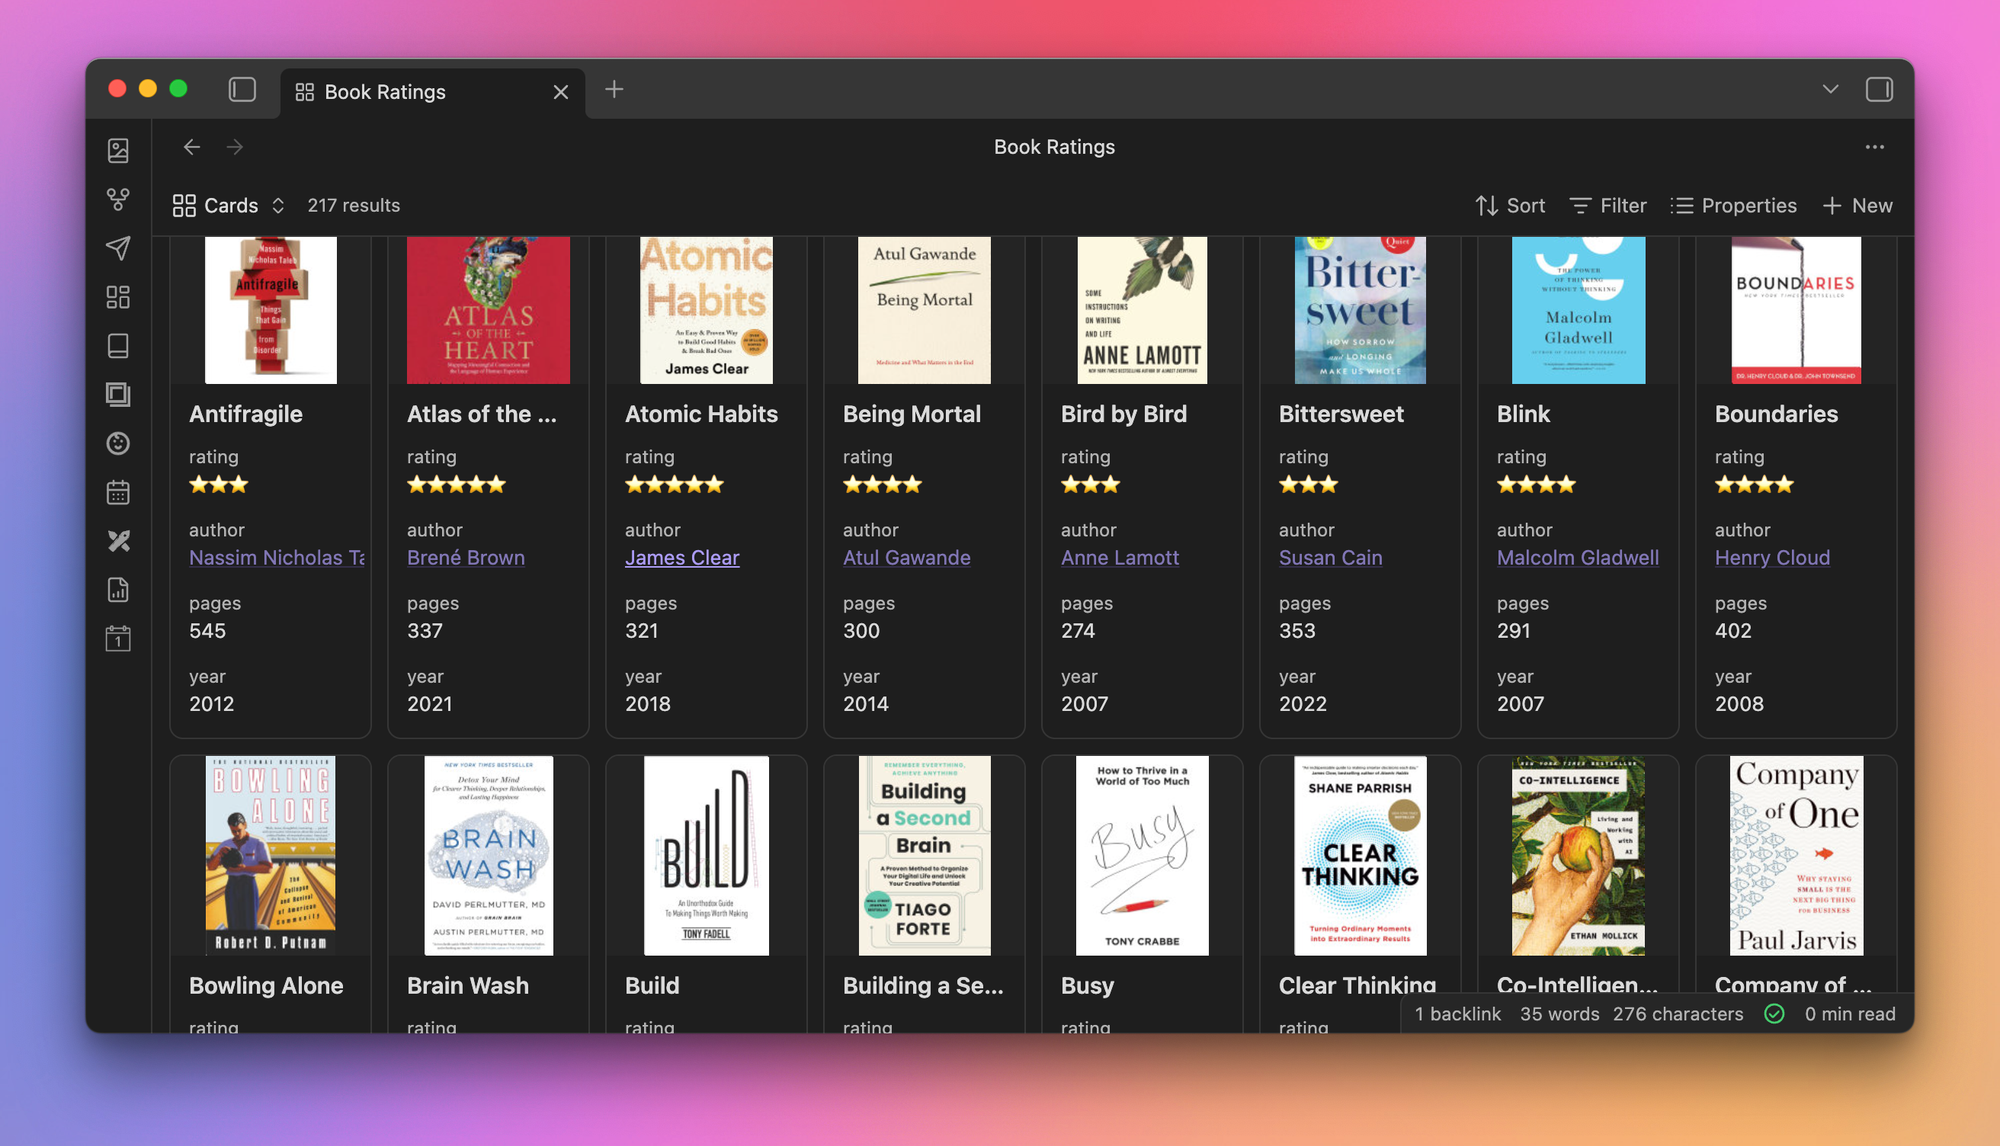The image size is (2000, 1146).
Task: Expand the tab list dropdown chevron
Action: [1830, 90]
